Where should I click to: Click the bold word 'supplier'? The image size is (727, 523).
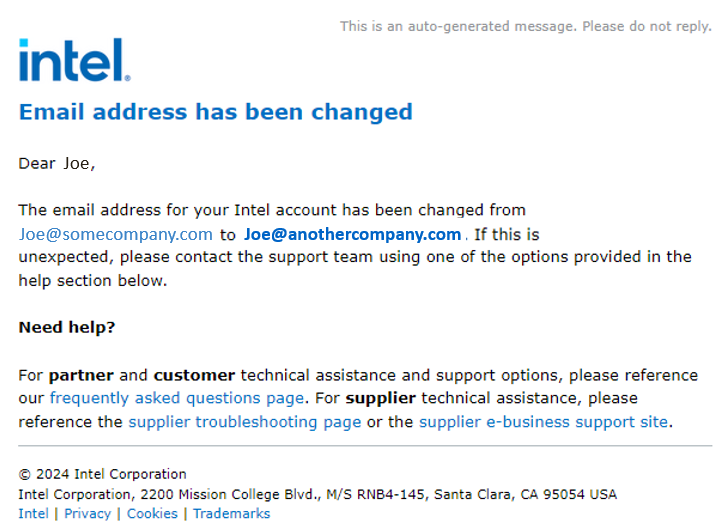coord(381,398)
